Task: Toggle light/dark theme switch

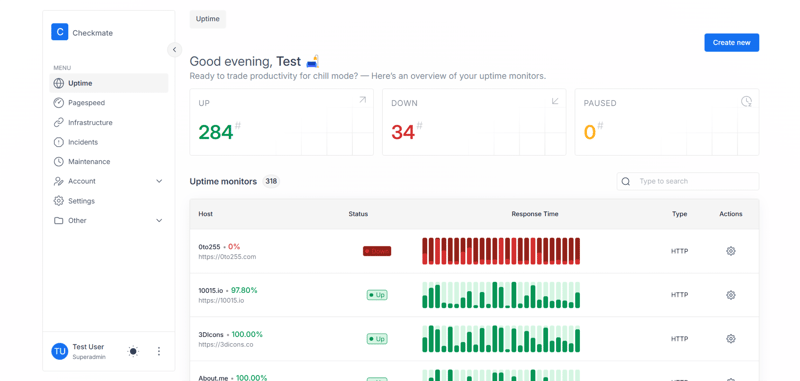Action: click(133, 351)
